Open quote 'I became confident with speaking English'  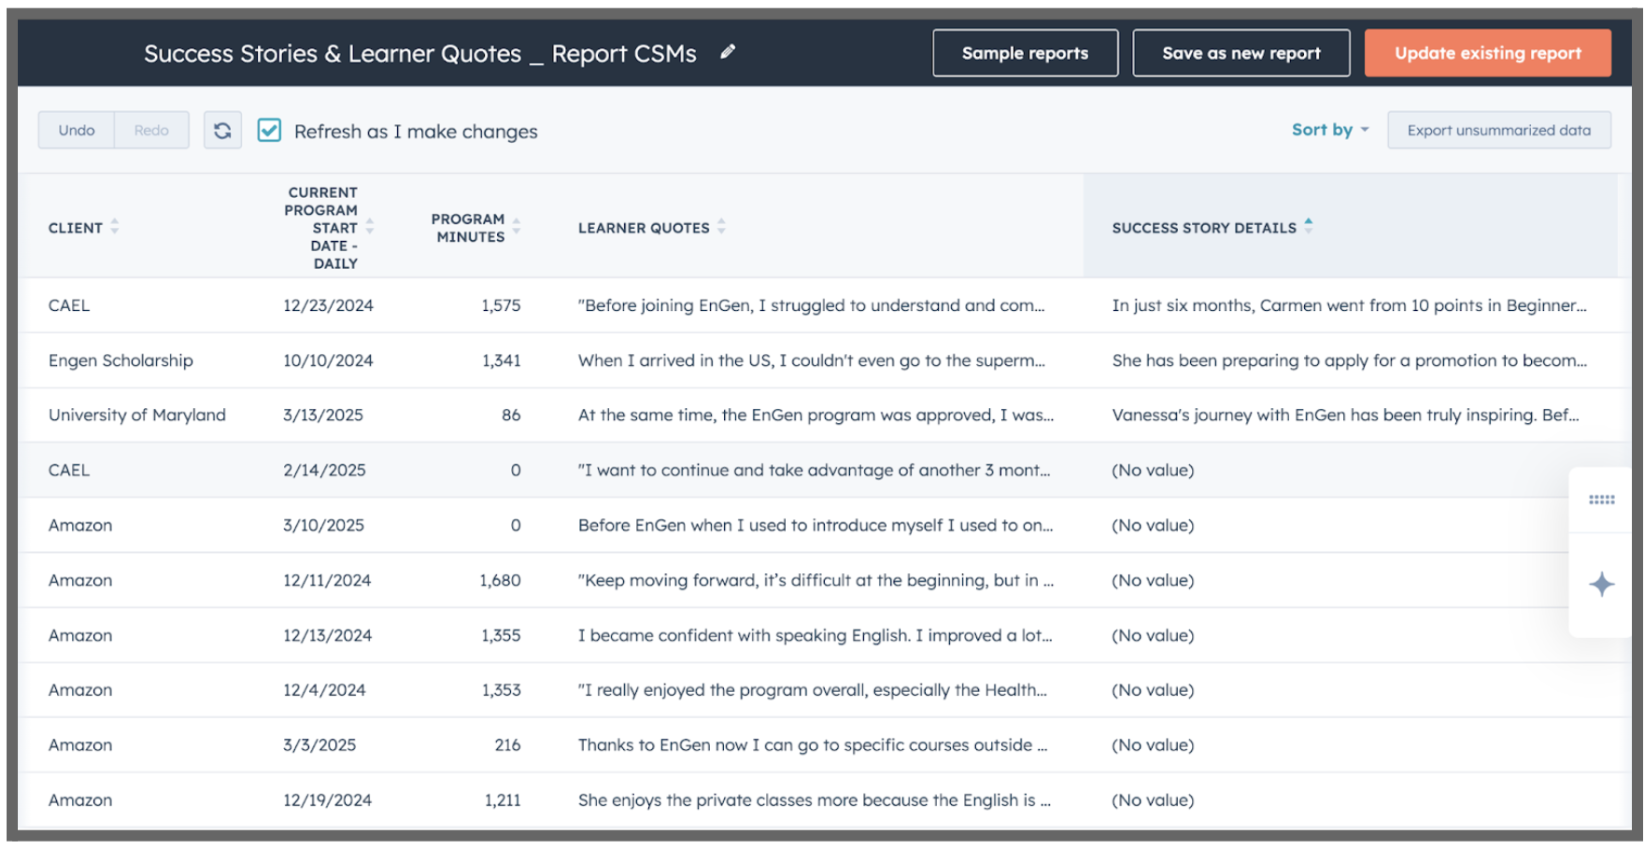point(815,635)
